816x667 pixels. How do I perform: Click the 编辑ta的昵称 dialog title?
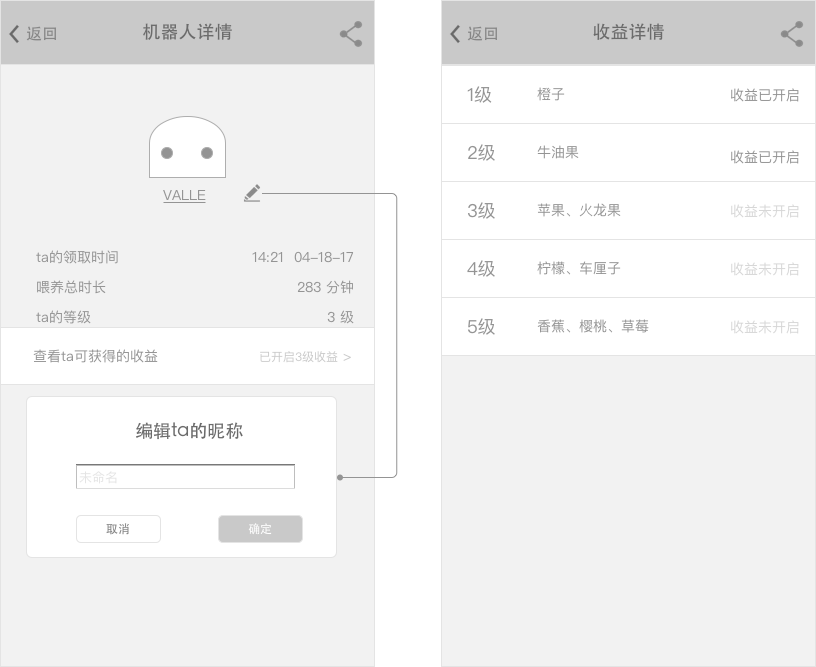(x=189, y=431)
